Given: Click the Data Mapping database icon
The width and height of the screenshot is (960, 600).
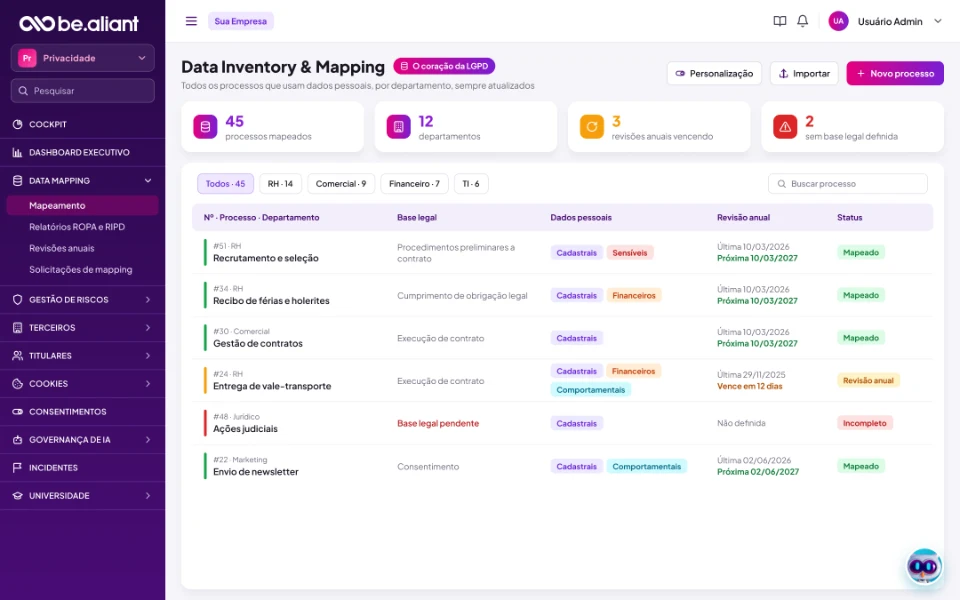Looking at the screenshot, I should [17, 181].
